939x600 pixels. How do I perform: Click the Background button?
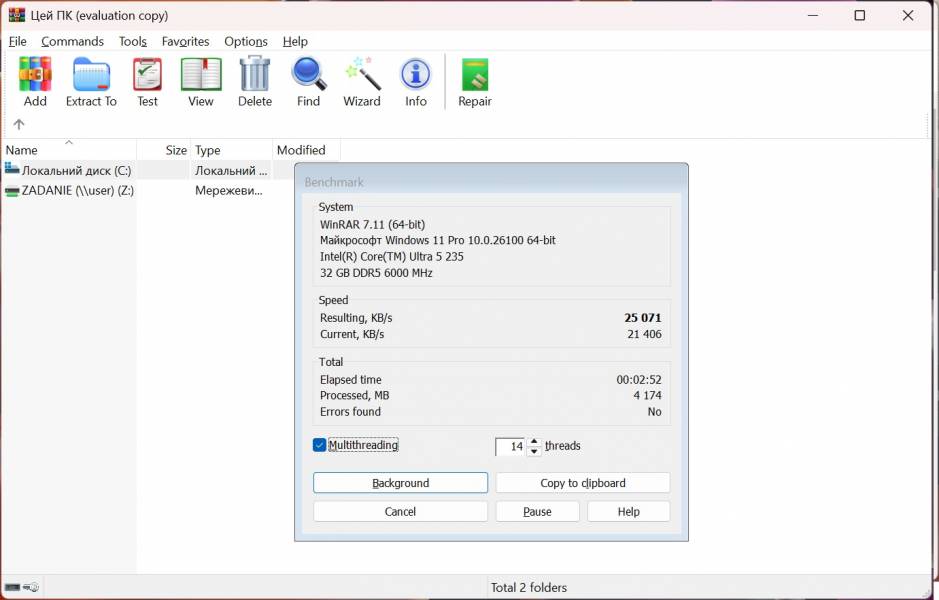point(400,483)
